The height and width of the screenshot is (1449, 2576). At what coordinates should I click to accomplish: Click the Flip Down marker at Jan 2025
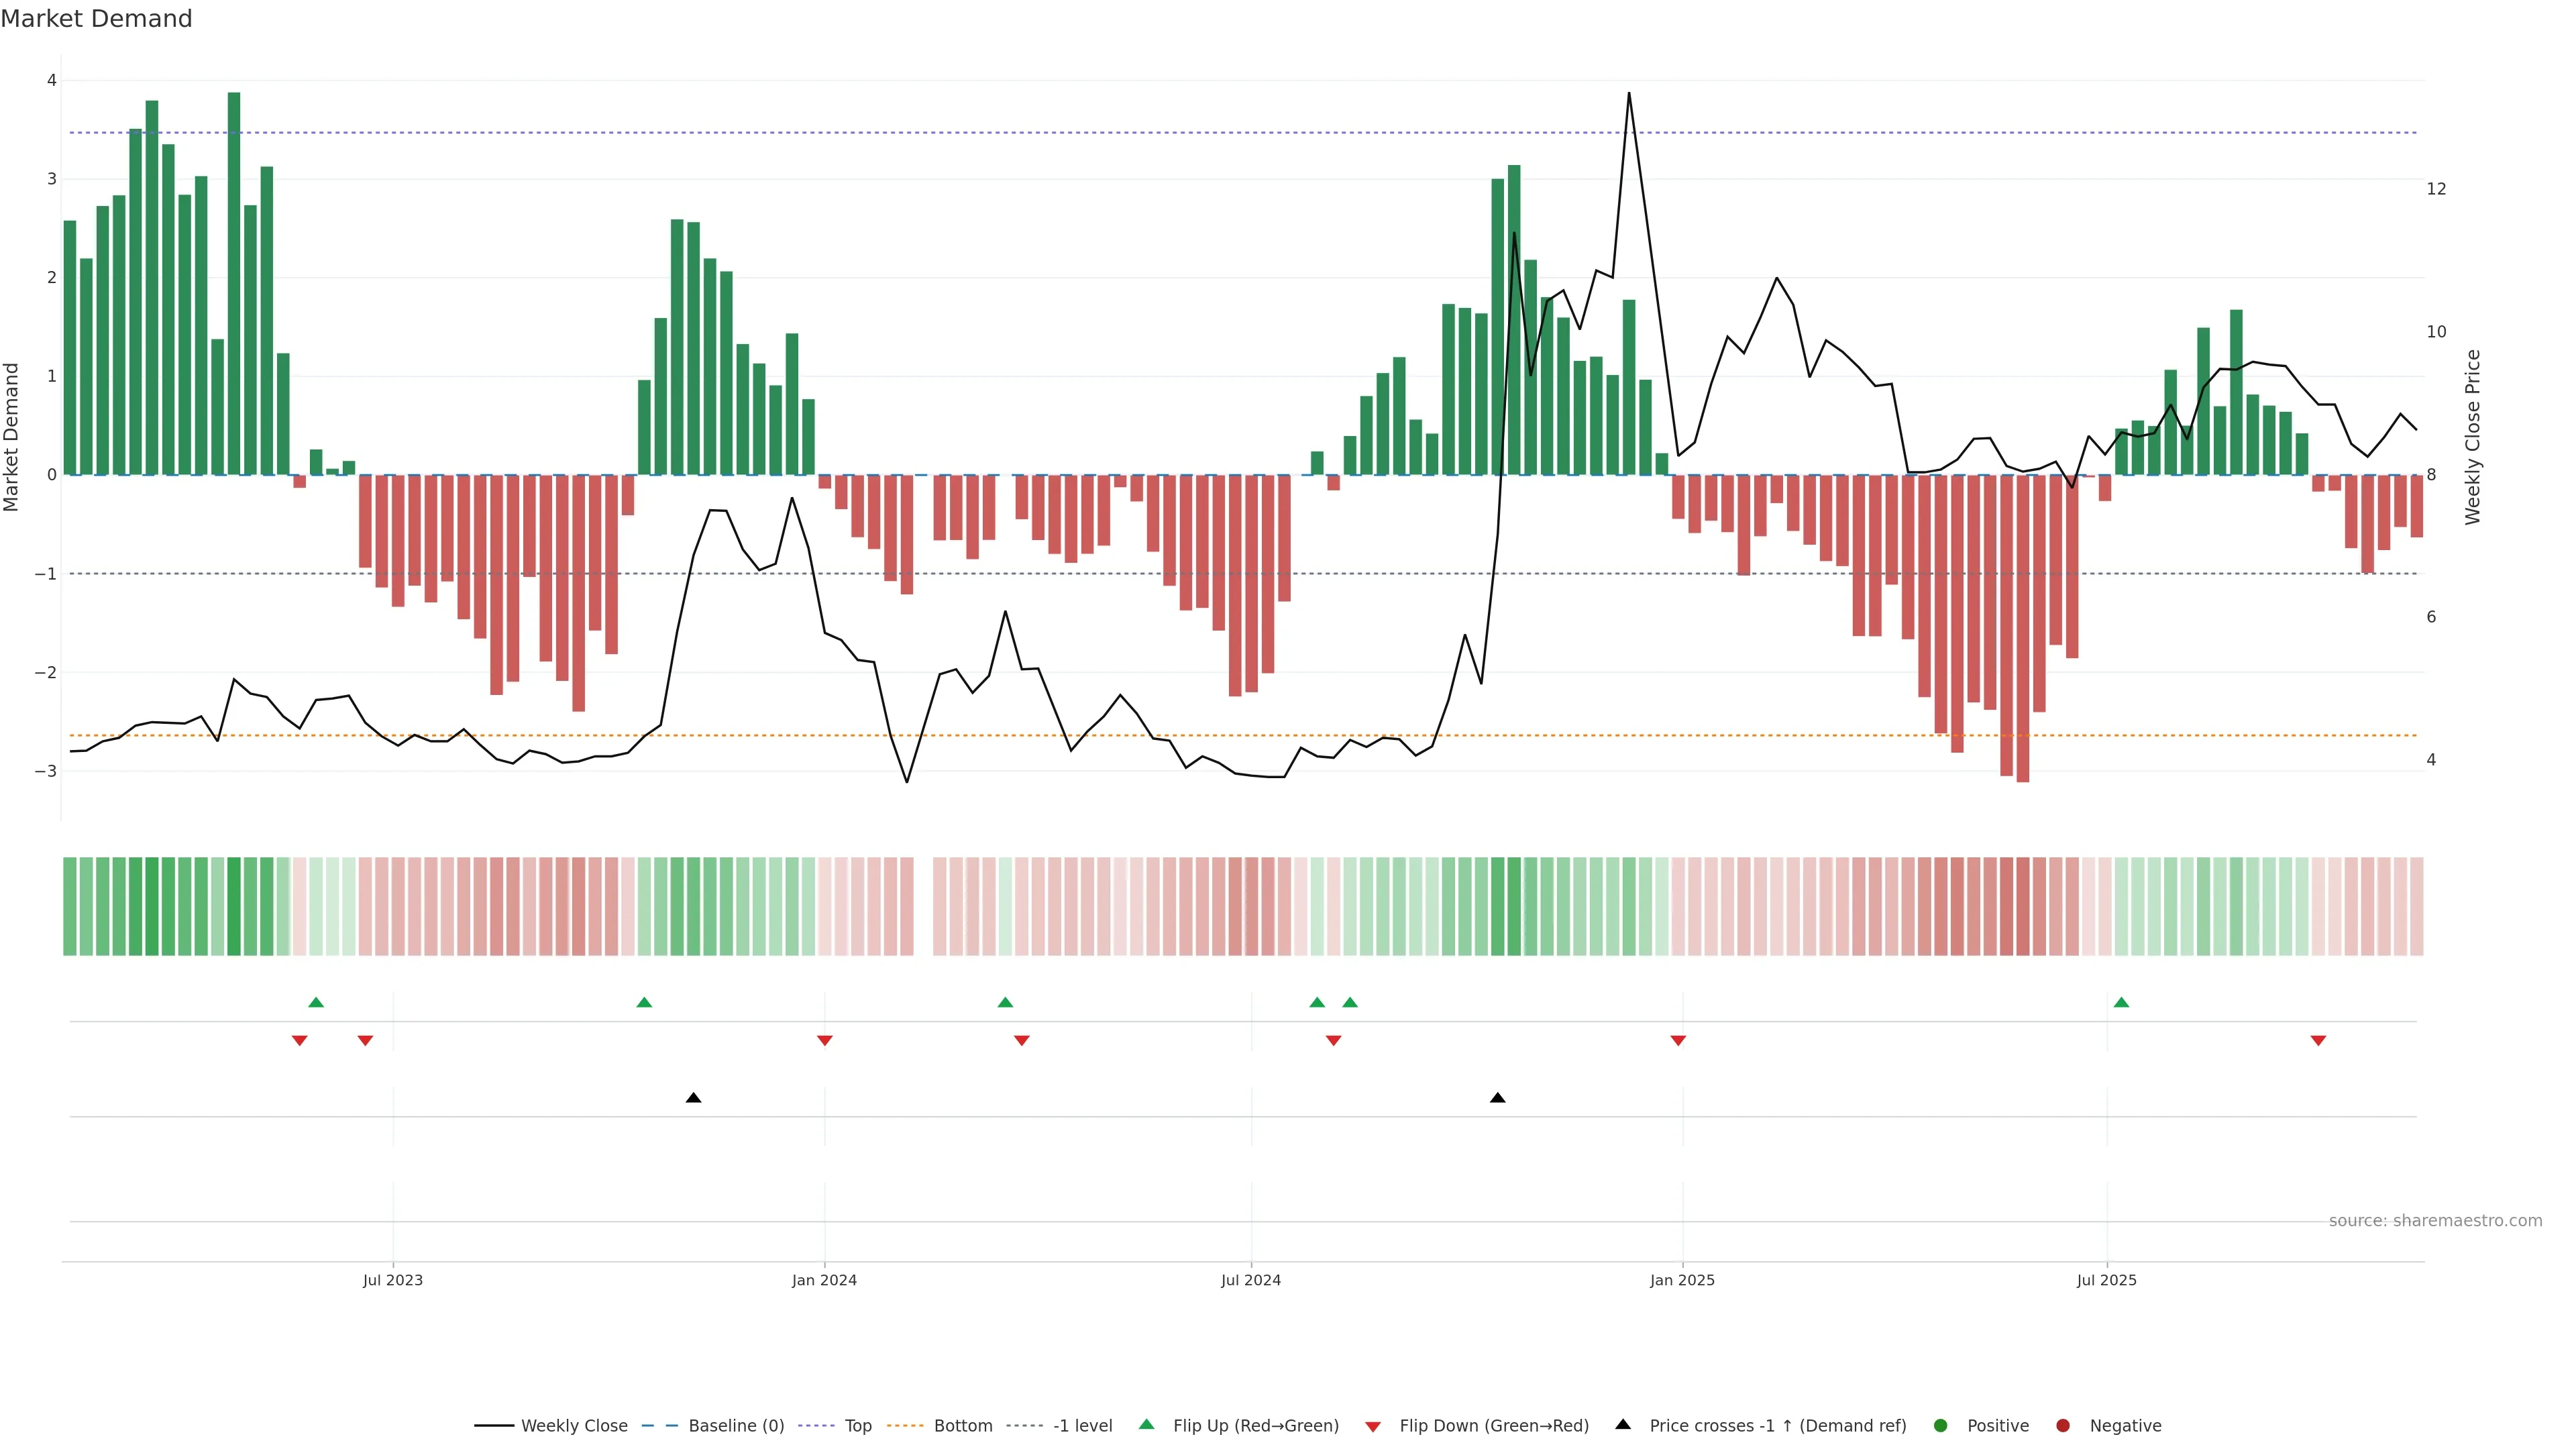tap(1678, 1041)
